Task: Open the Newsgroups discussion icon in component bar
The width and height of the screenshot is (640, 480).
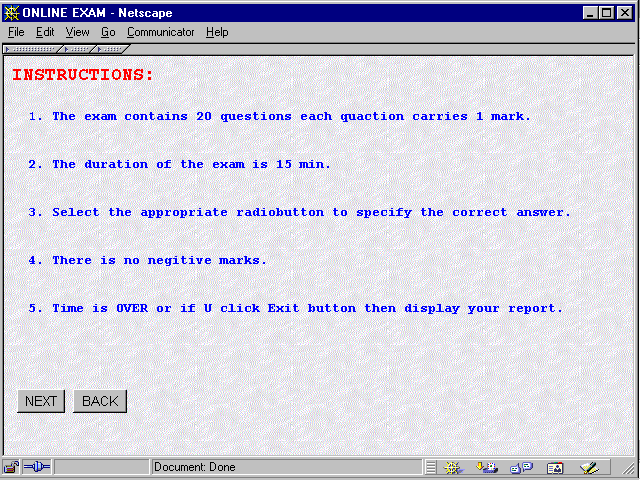Action: pyautogui.click(x=521, y=467)
